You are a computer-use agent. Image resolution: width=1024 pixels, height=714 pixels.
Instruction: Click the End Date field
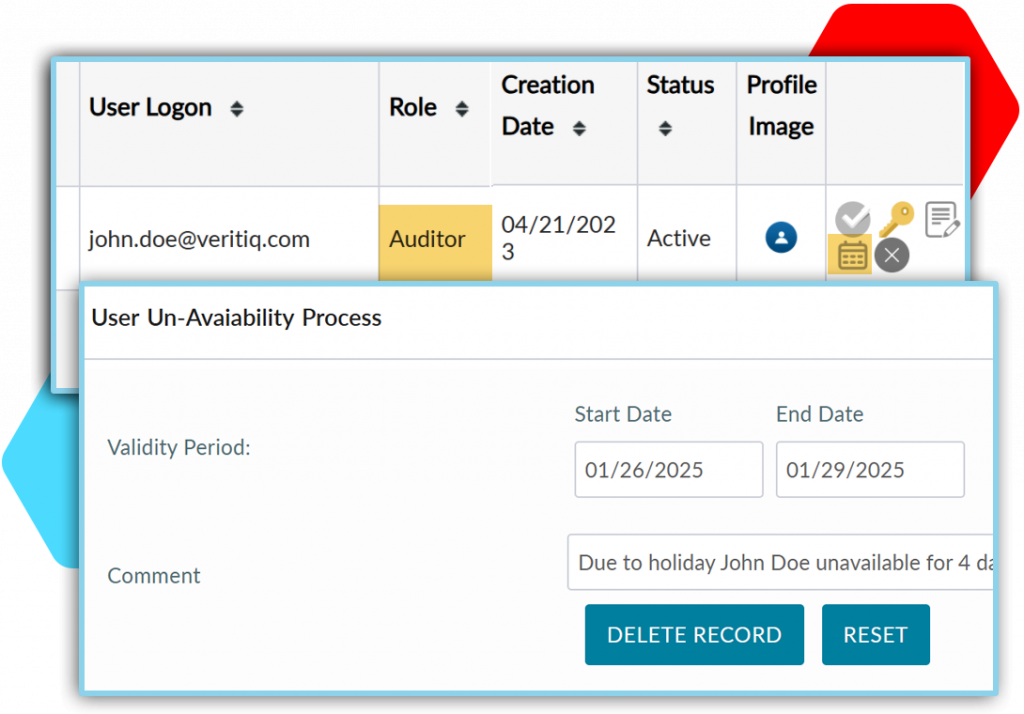coord(870,470)
